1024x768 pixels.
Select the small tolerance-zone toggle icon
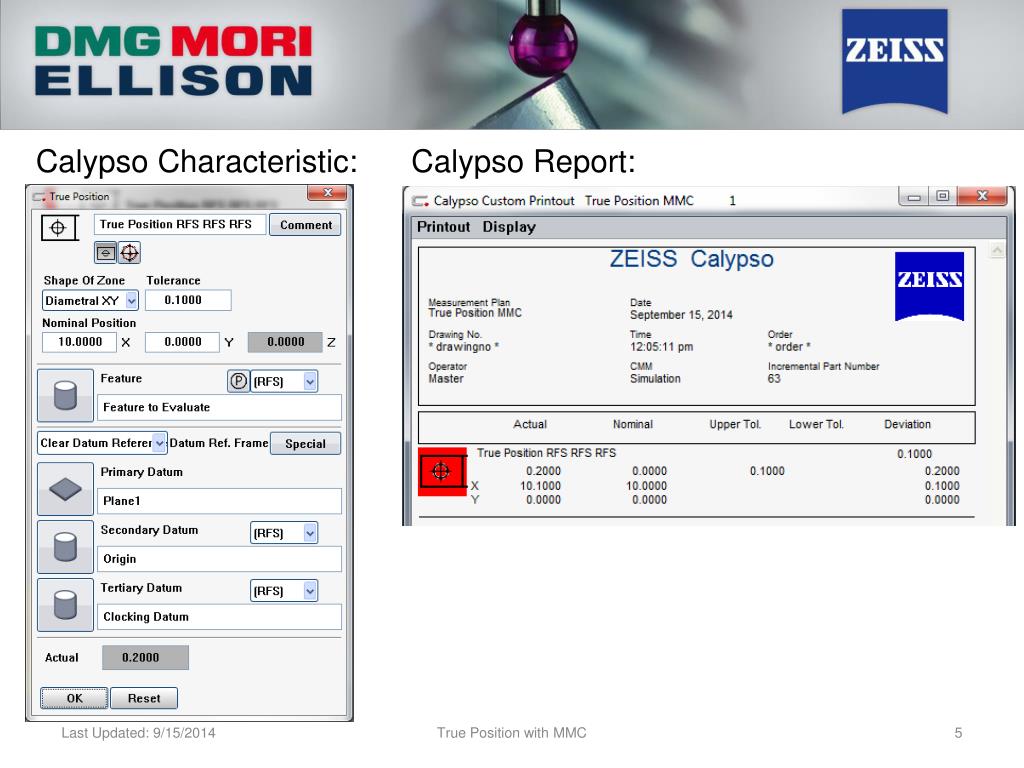tap(106, 253)
